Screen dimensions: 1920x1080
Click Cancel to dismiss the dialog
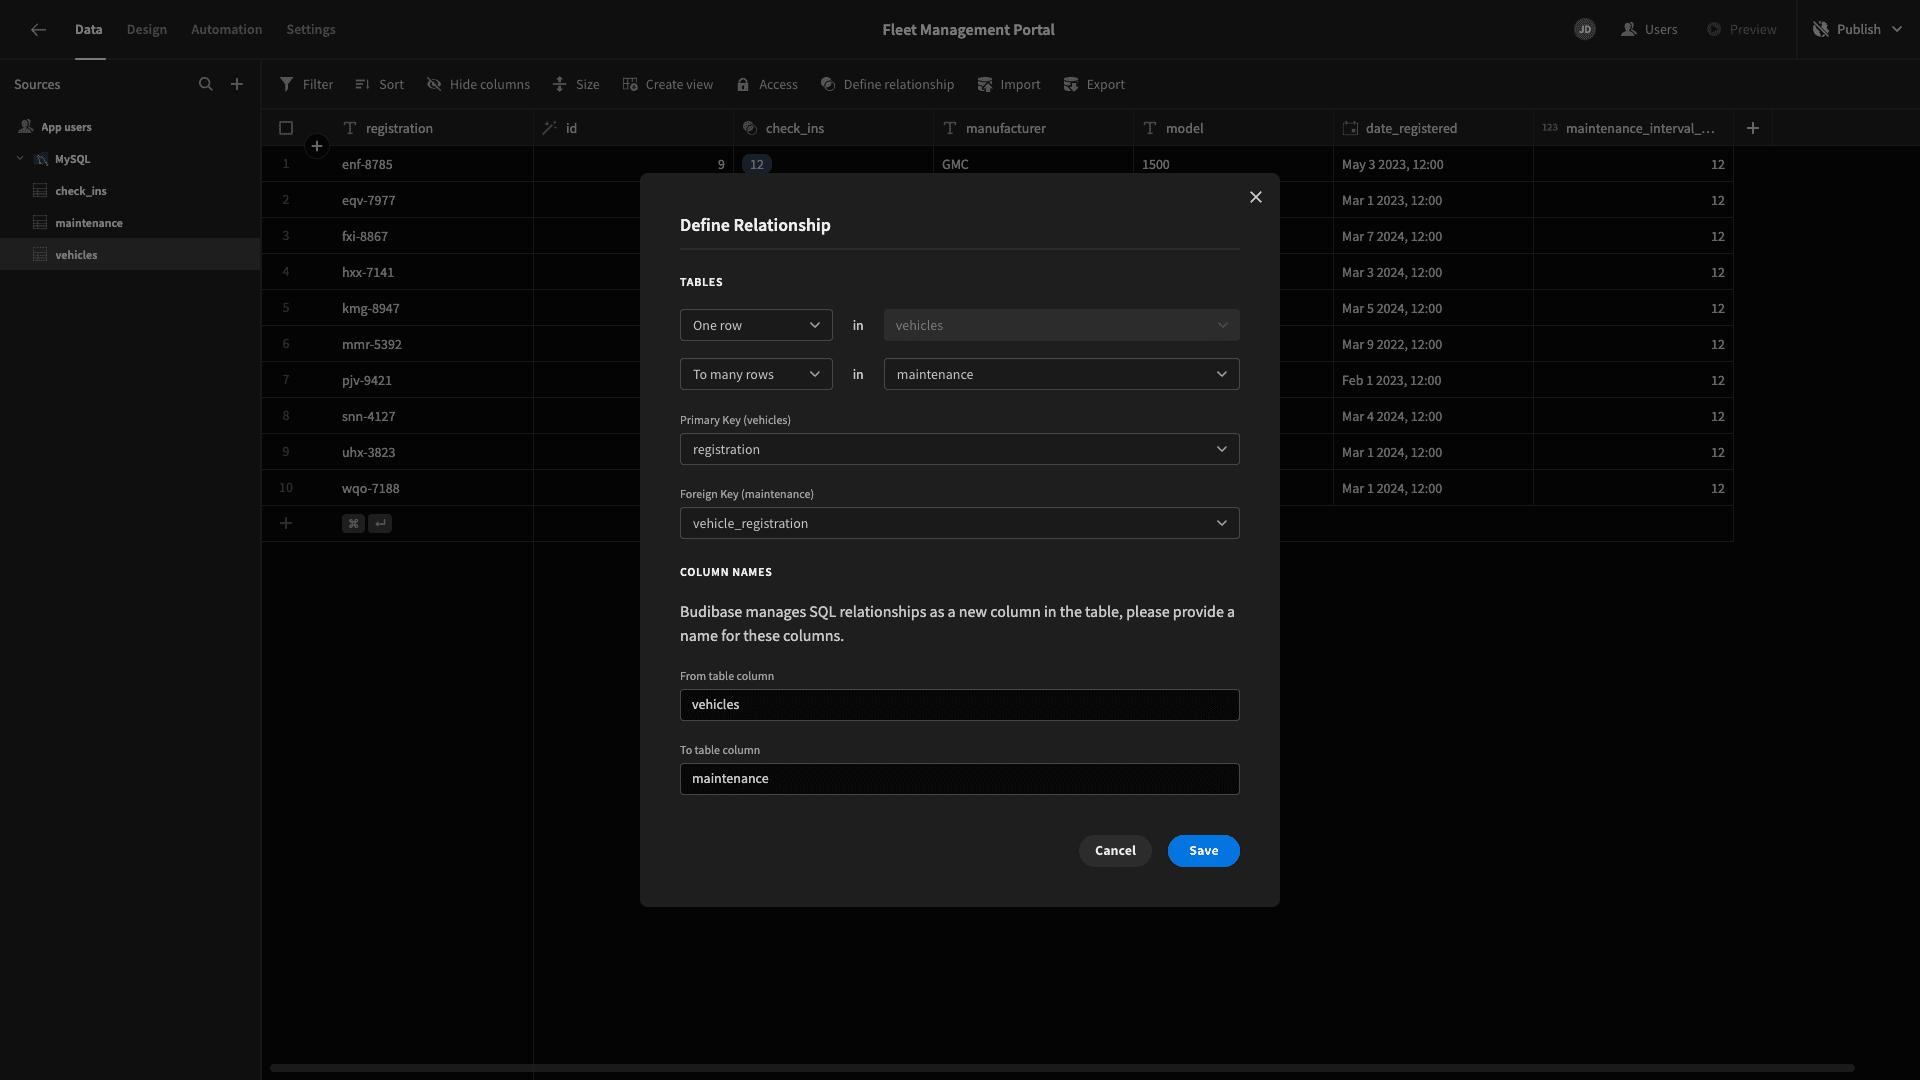coord(1116,851)
